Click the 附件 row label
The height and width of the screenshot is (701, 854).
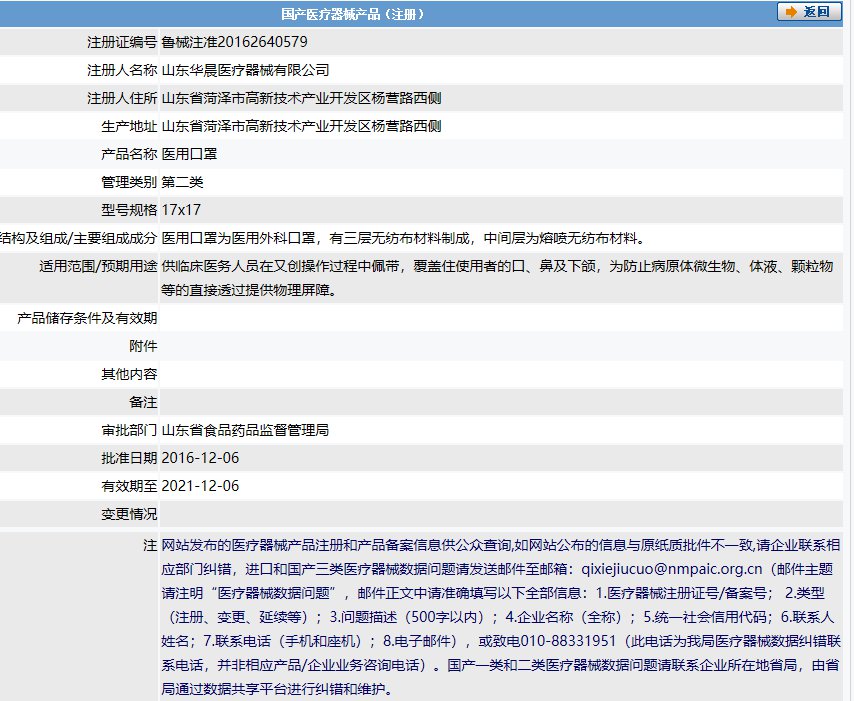click(143, 346)
